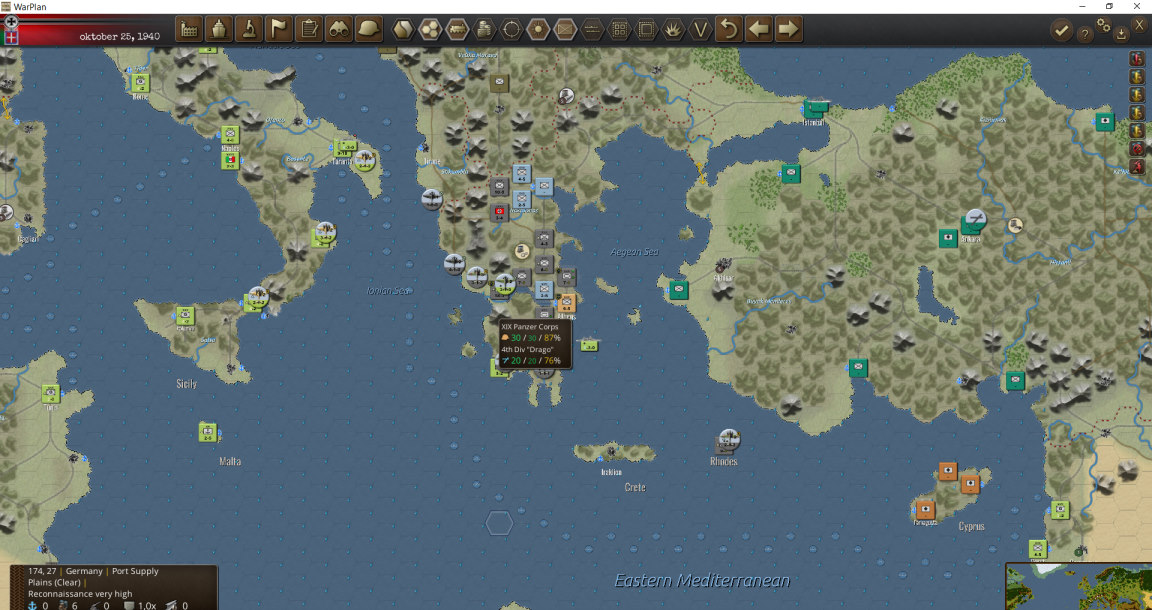Screen dimensions: 1152x610
Task: Select the Italian flag unit below Naples
Action: click(231, 160)
